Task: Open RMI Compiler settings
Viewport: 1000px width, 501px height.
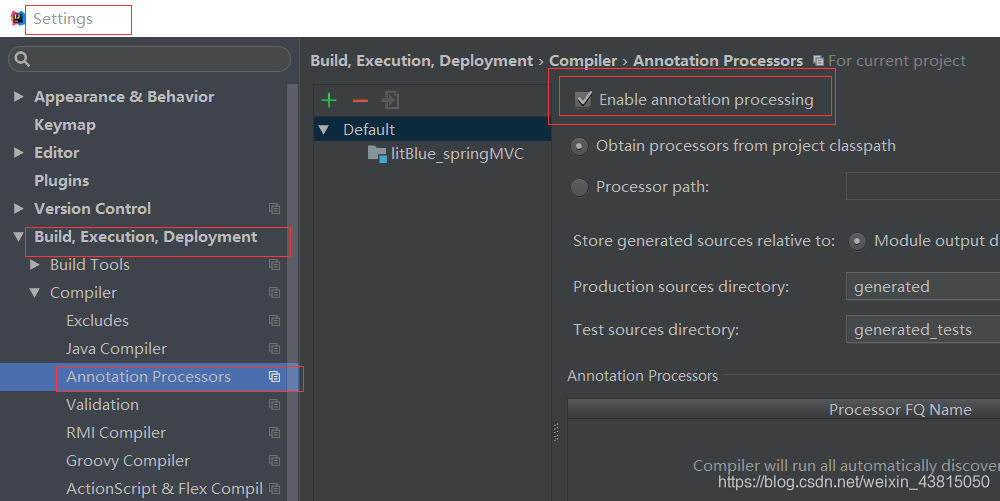Action: coord(116,433)
